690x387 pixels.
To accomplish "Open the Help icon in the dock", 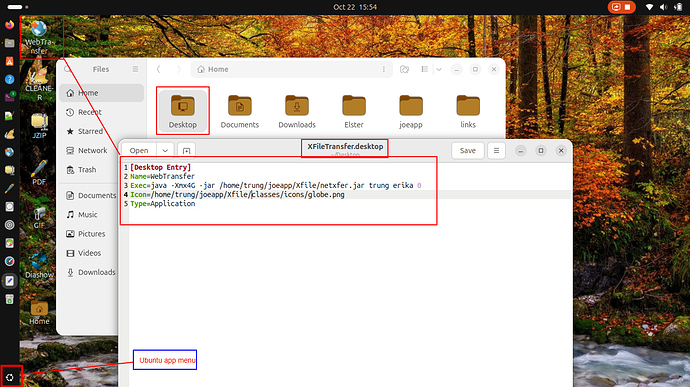I will click(x=9, y=79).
